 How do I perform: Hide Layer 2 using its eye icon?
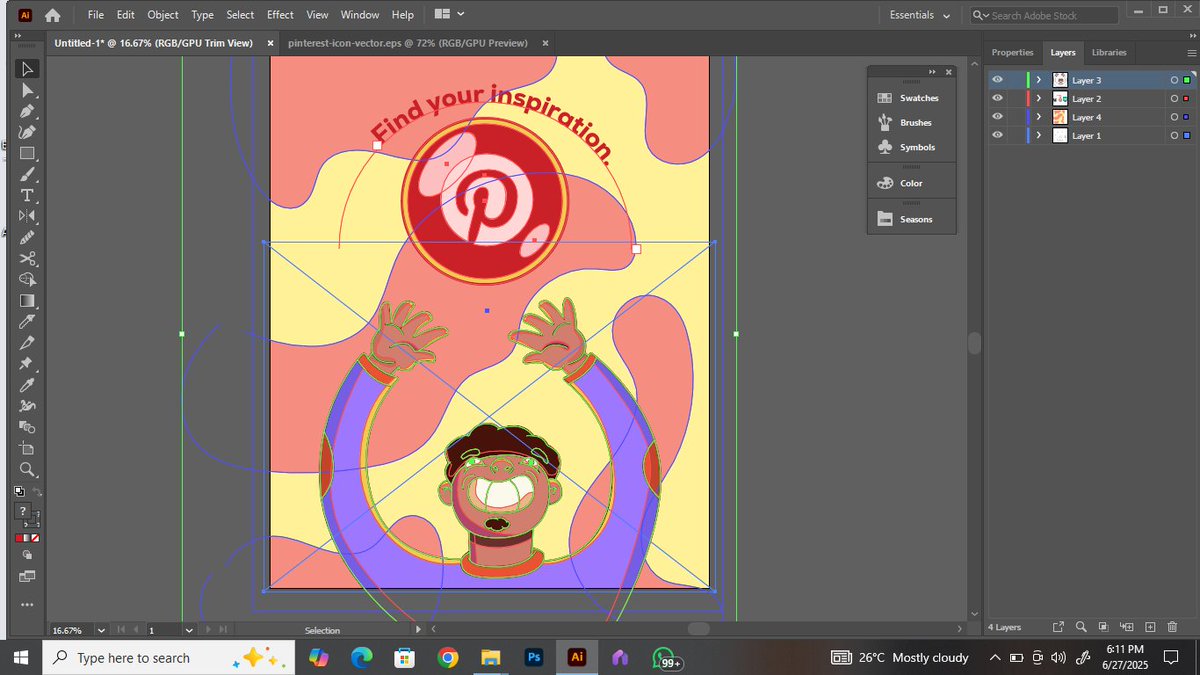tap(997, 98)
